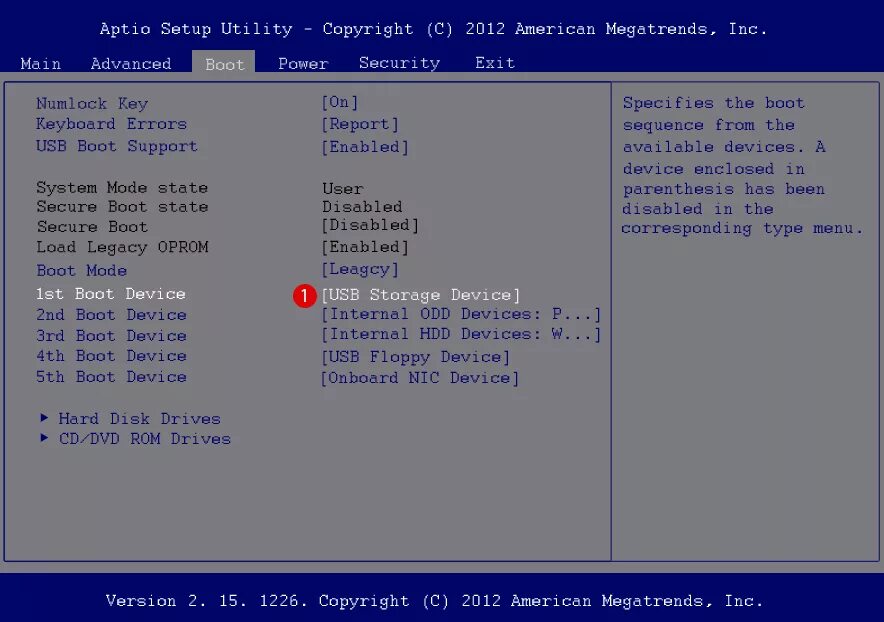Expand the Hard Disk Drives submenu arrow
The image size is (884, 622).
[x=44, y=417]
